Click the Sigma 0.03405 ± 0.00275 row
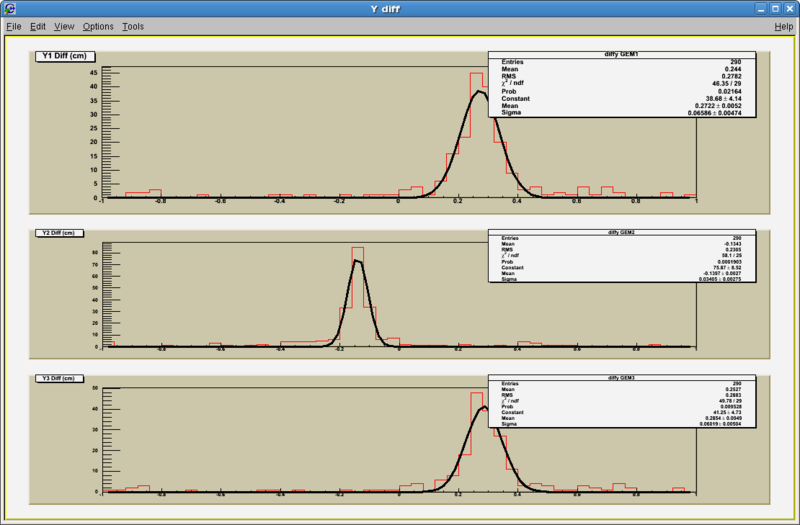This screenshot has height=525, width=800. click(621, 279)
